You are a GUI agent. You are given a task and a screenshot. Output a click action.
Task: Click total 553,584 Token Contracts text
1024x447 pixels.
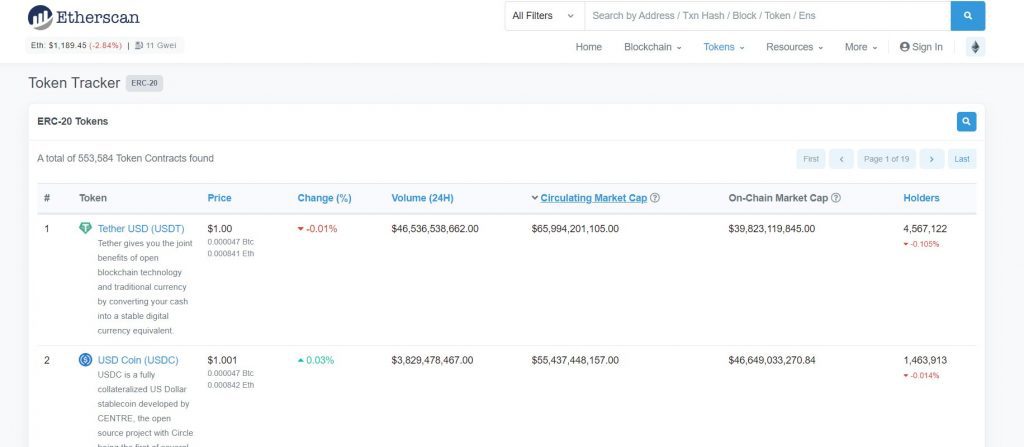125,158
